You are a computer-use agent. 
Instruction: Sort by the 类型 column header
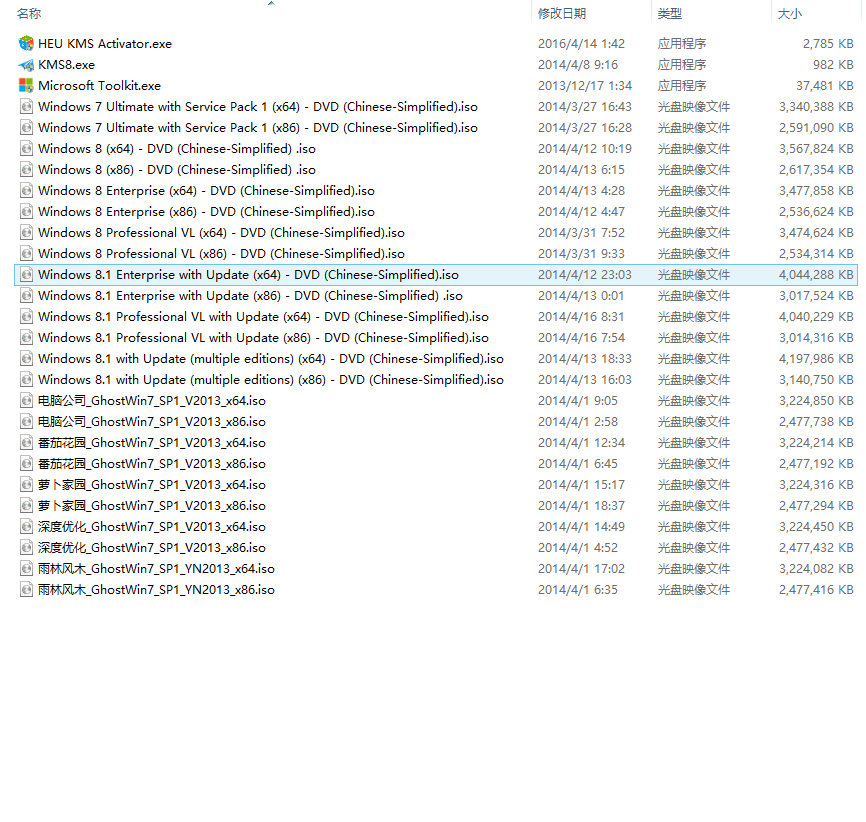(x=669, y=13)
